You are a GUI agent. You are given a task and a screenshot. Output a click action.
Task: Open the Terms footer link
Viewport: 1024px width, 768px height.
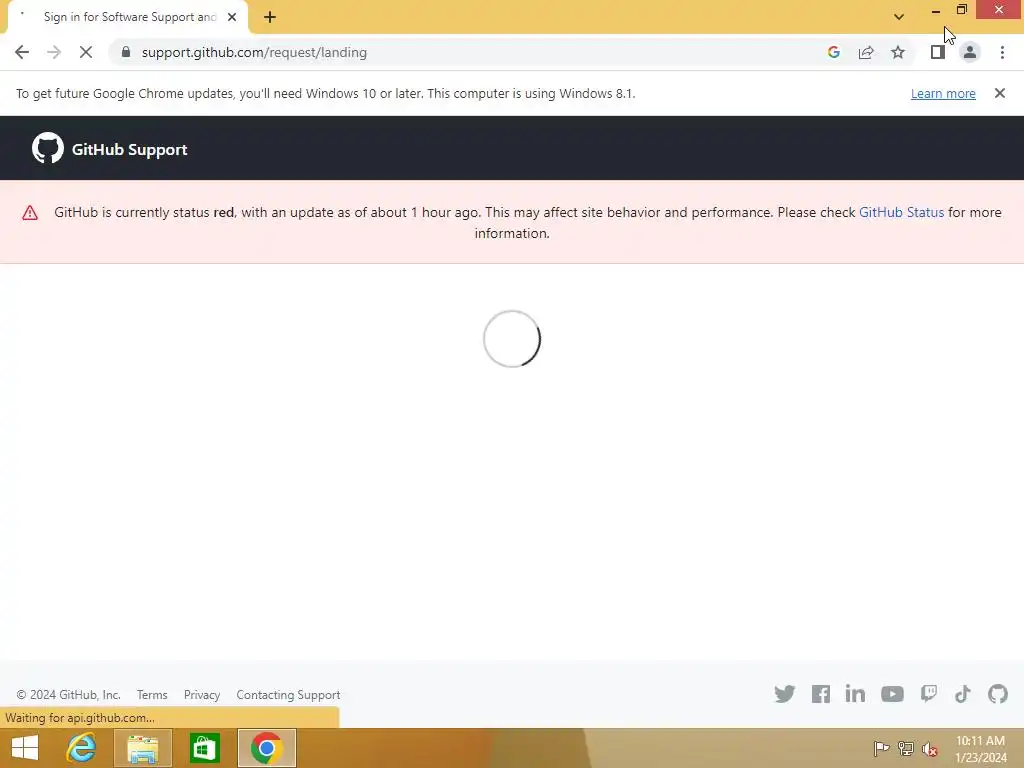pos(152,695)
